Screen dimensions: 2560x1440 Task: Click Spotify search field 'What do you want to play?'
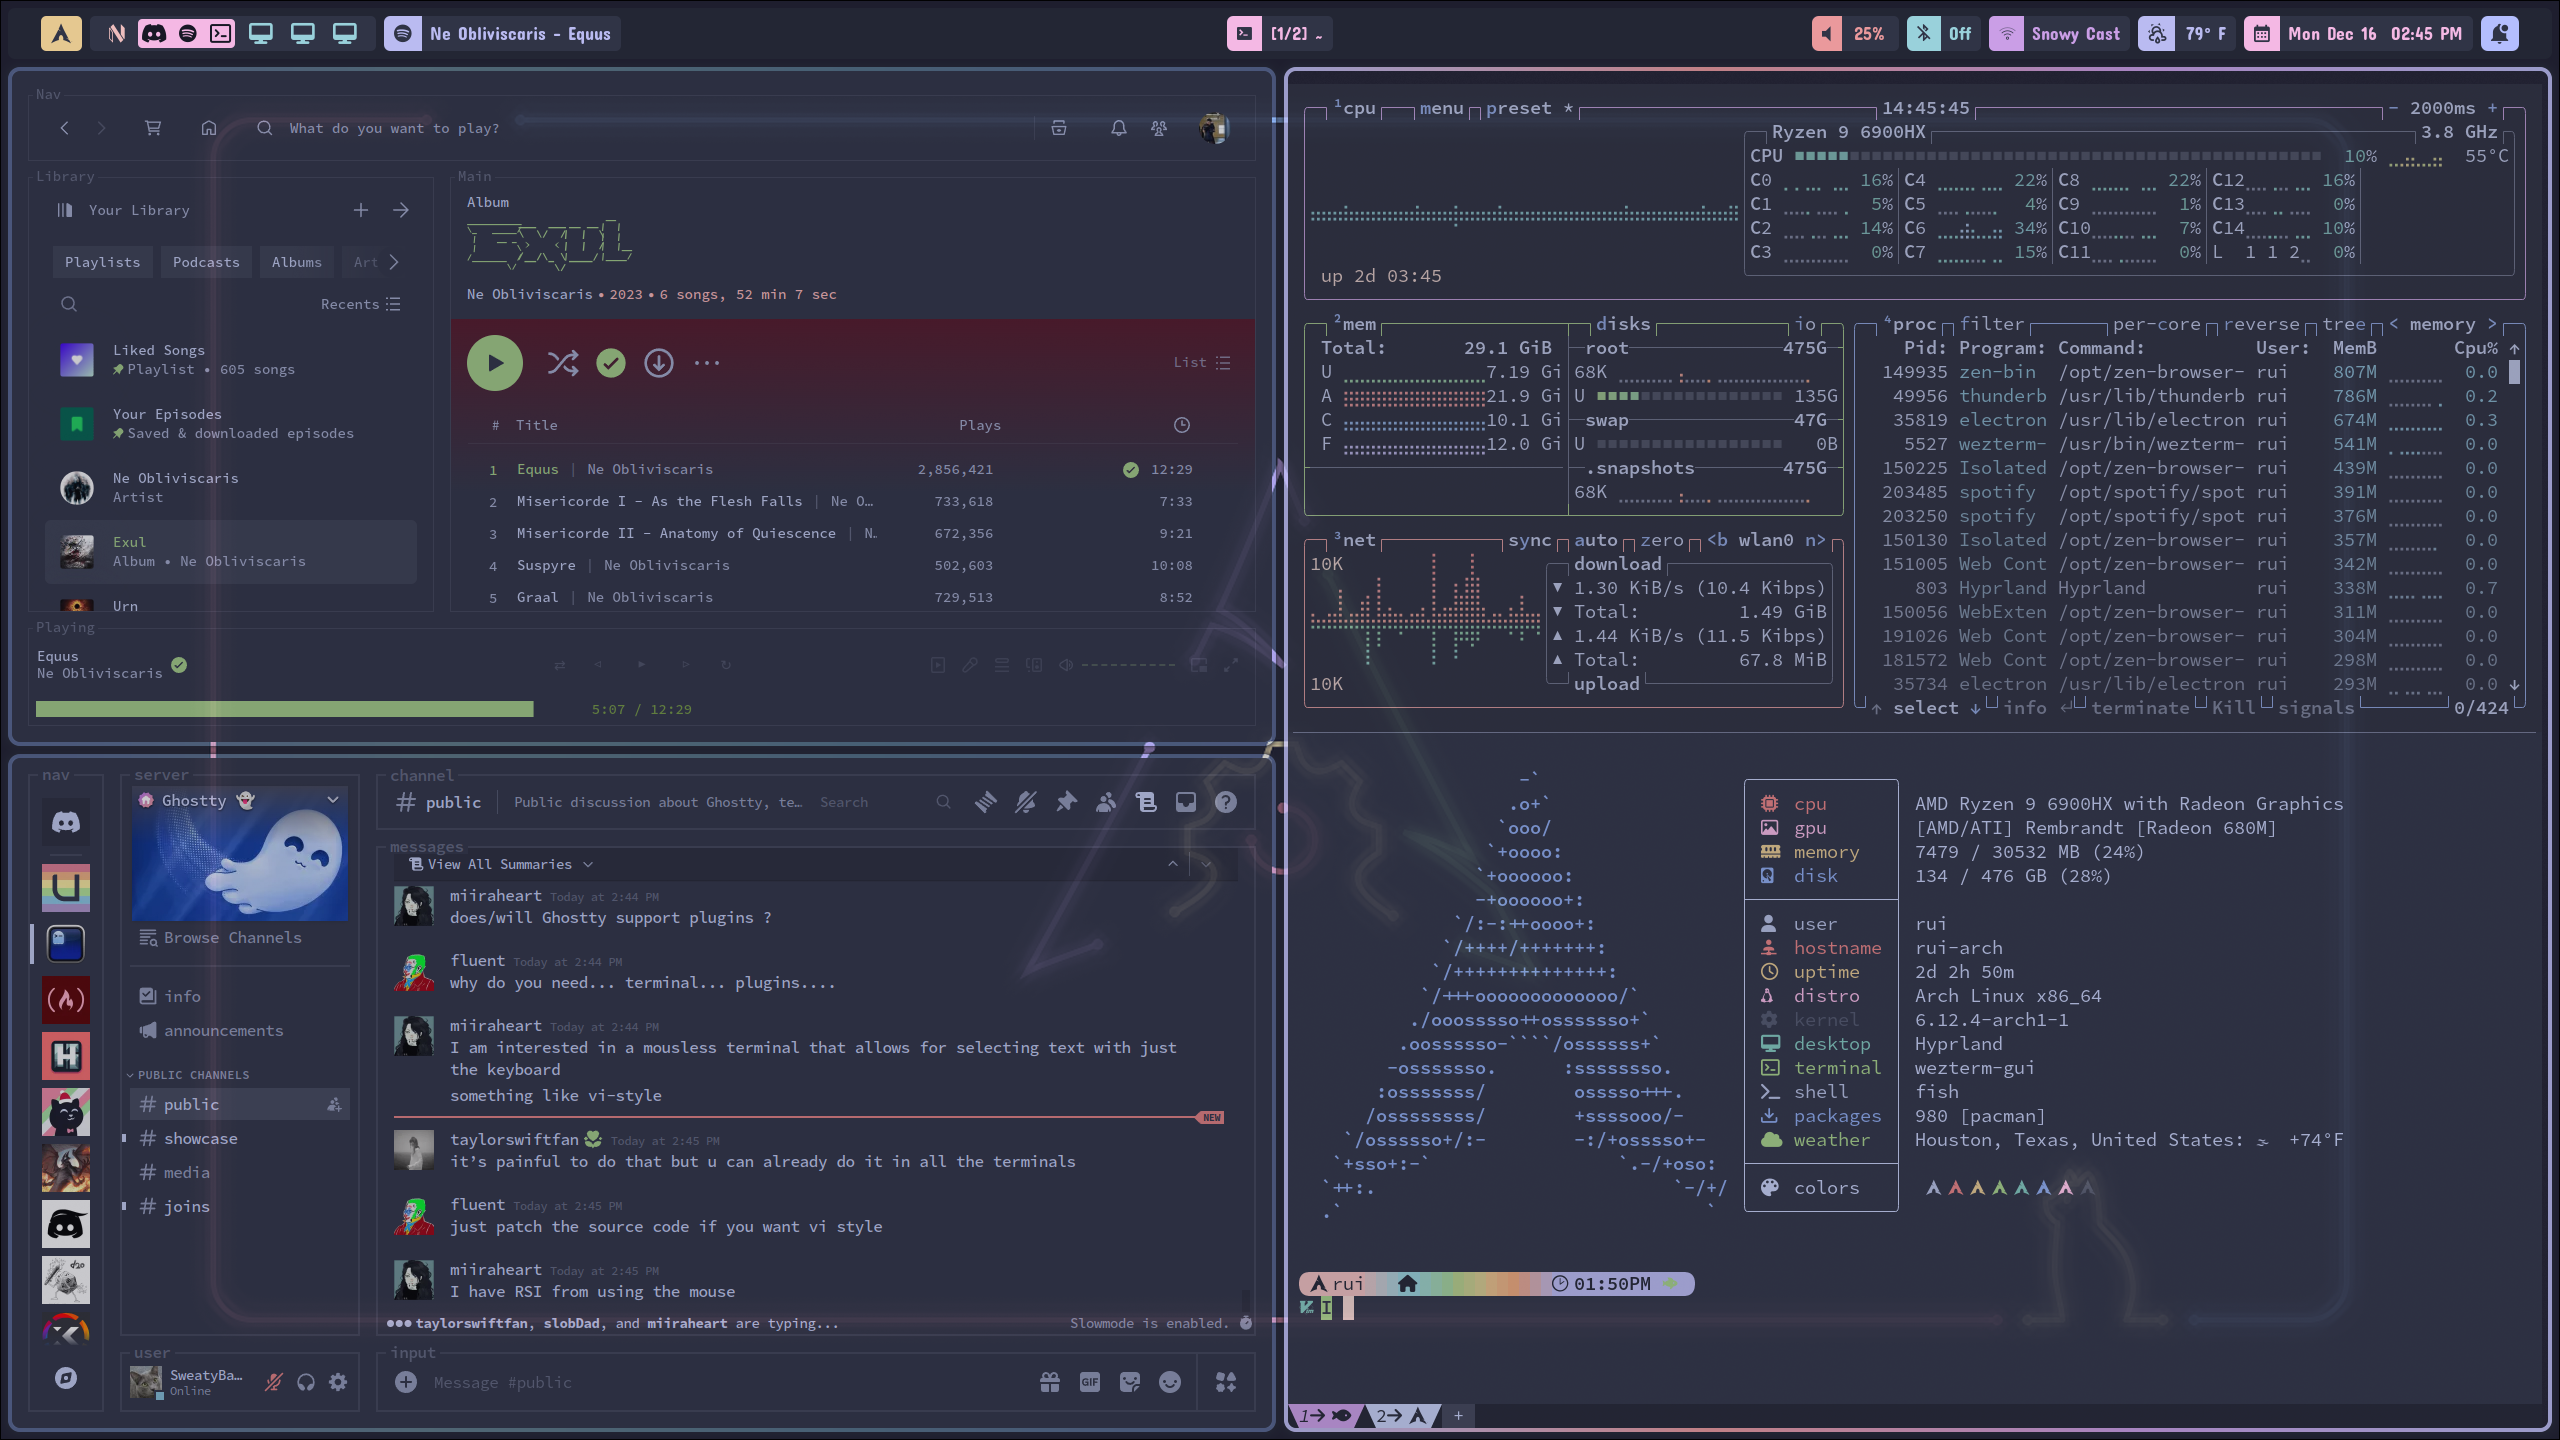(x=394, y=128)
